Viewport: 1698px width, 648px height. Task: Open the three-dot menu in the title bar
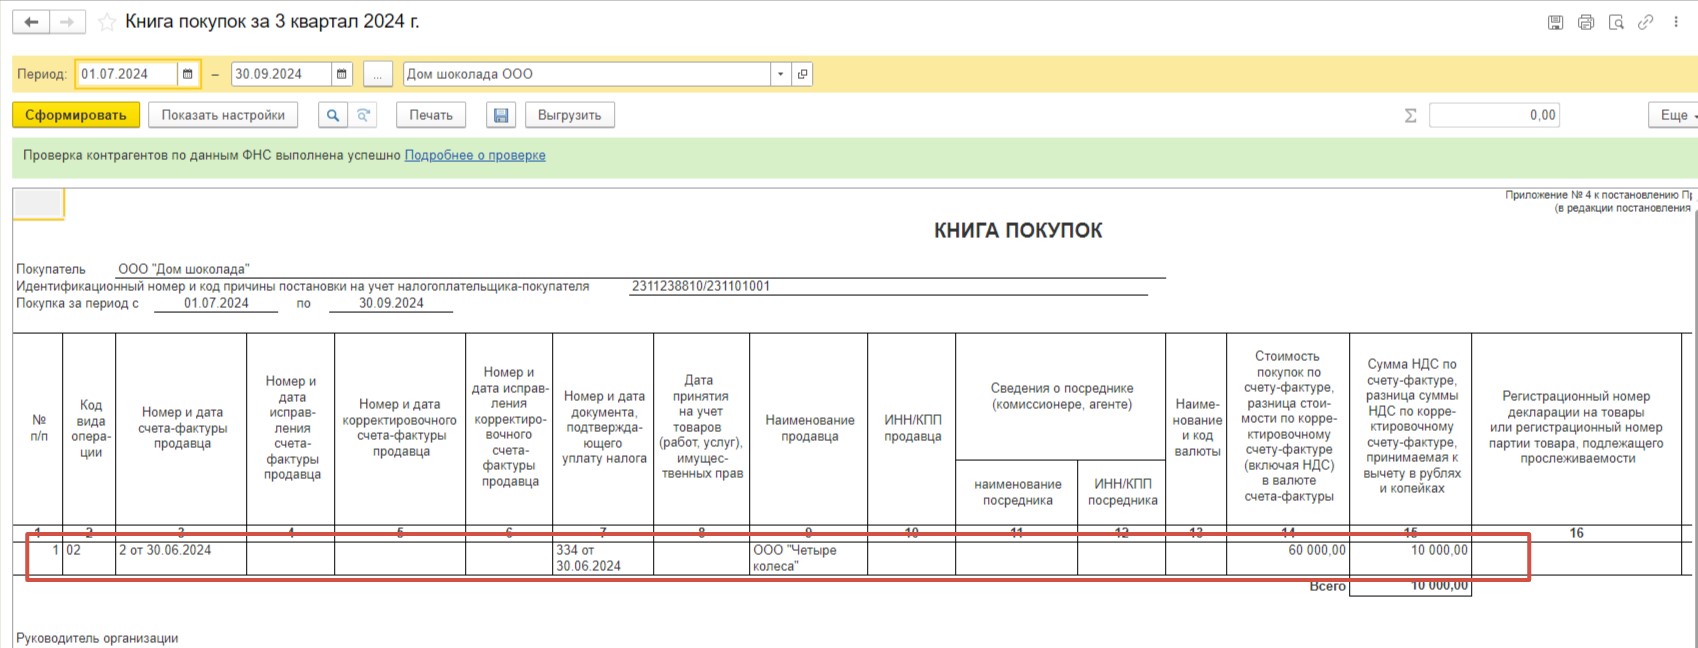pos(1676,22)
